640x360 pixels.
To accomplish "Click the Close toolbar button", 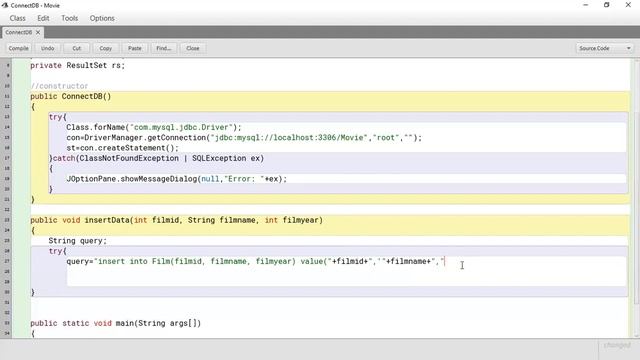I will [193, 48].
